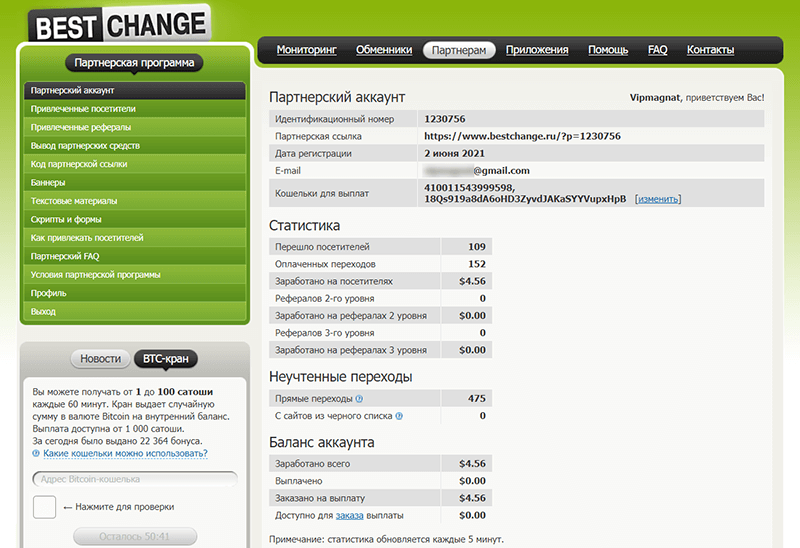Click the Неучтенные переходы heading
Viewport: 800px width, 548px height.
point(341,377)
